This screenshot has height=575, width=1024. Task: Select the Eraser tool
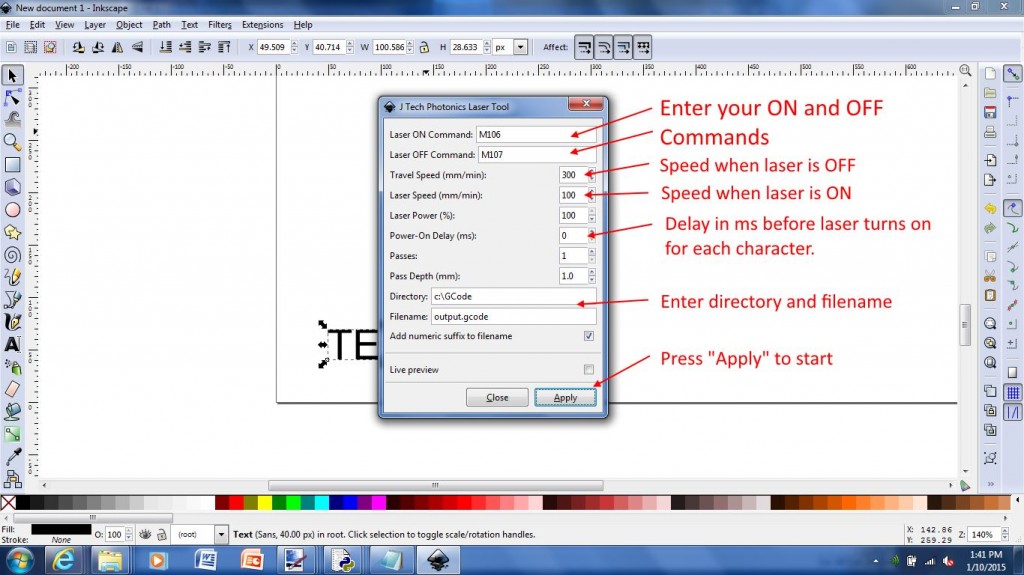[12, 389]
